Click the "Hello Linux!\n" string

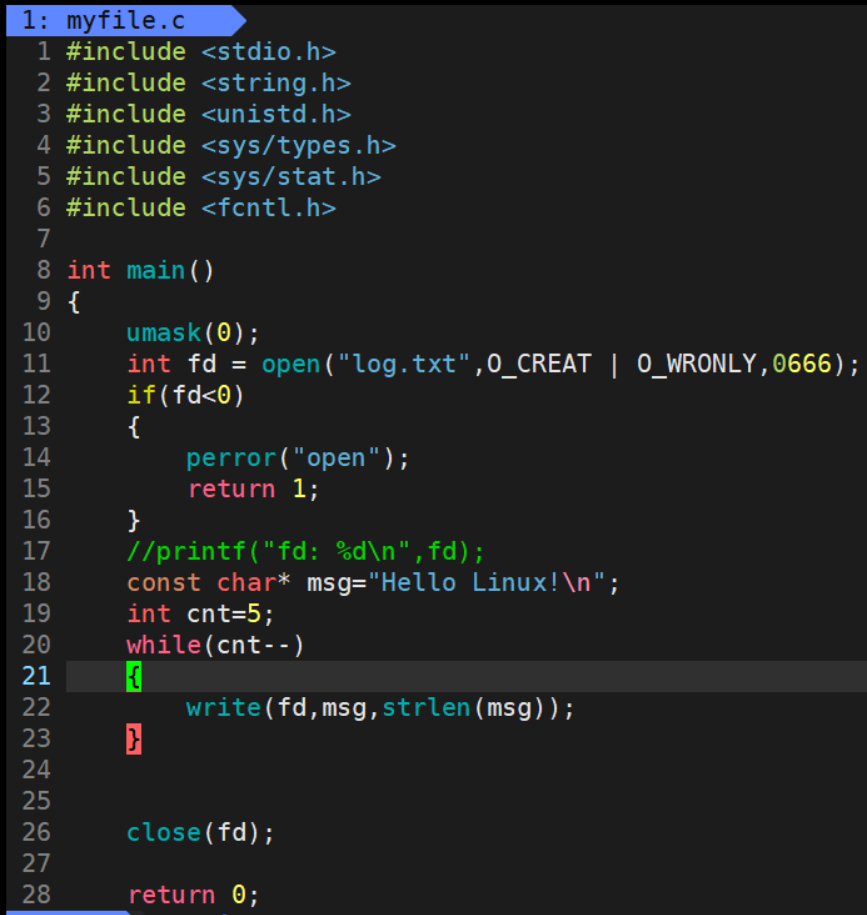click(486, 583)
